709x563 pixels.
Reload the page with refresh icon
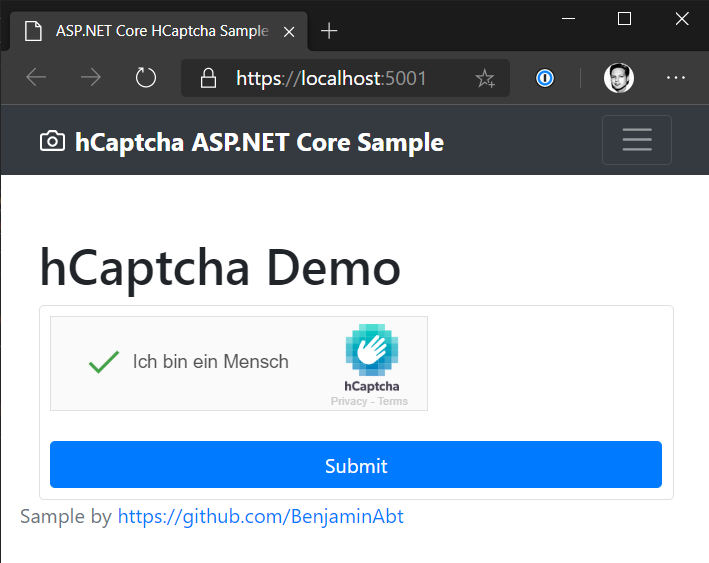[x=146, y=77]
